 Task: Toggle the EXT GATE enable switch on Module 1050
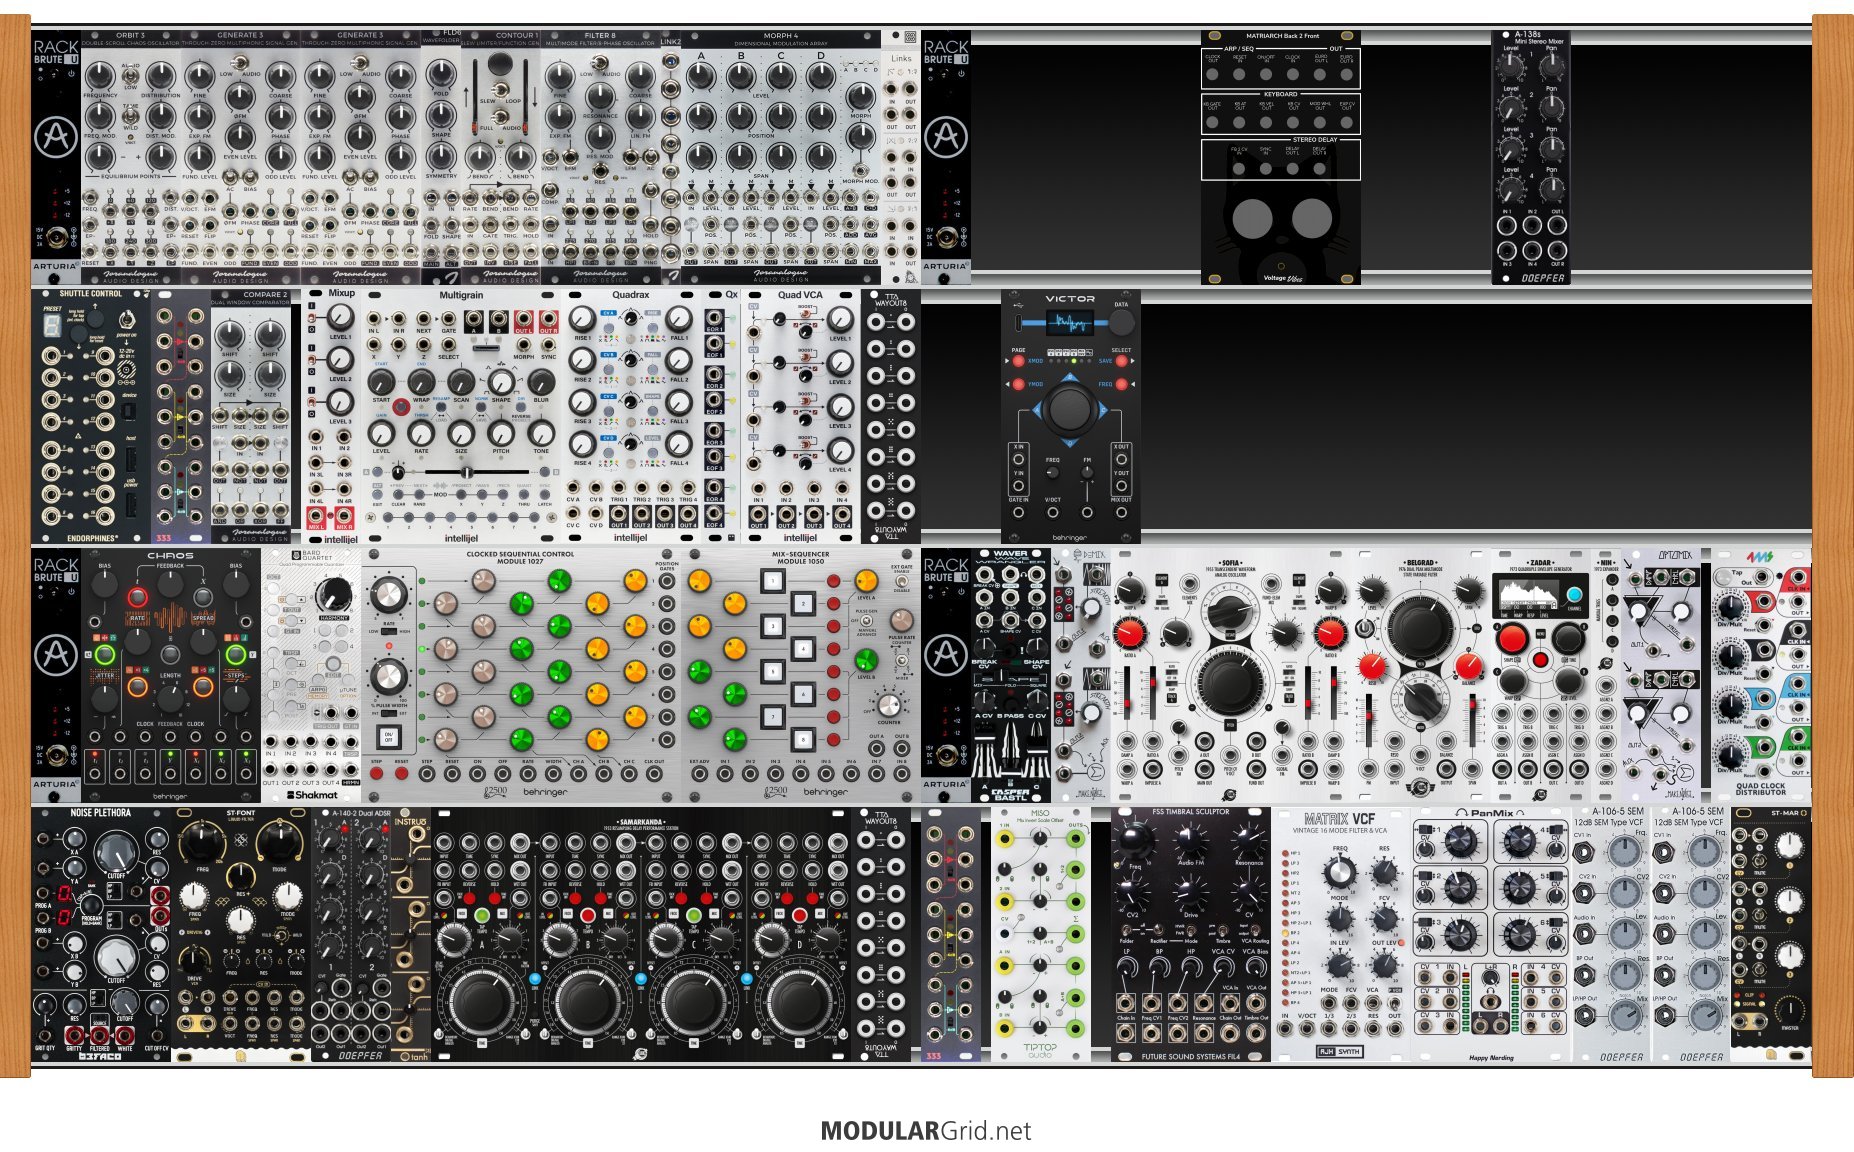901,582
